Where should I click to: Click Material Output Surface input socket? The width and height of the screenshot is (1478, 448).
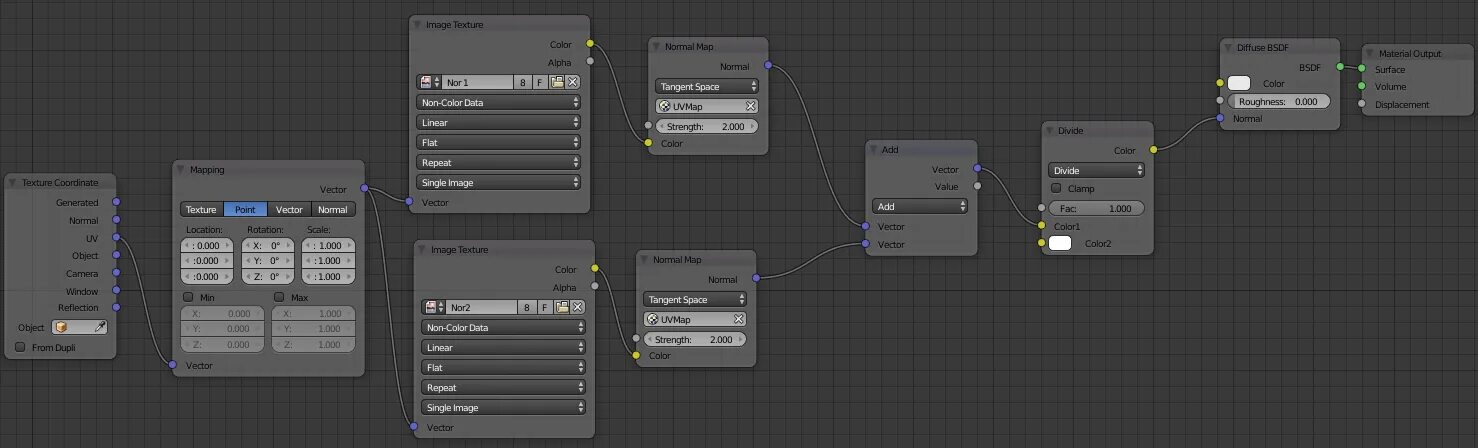tap(1362, 69)
